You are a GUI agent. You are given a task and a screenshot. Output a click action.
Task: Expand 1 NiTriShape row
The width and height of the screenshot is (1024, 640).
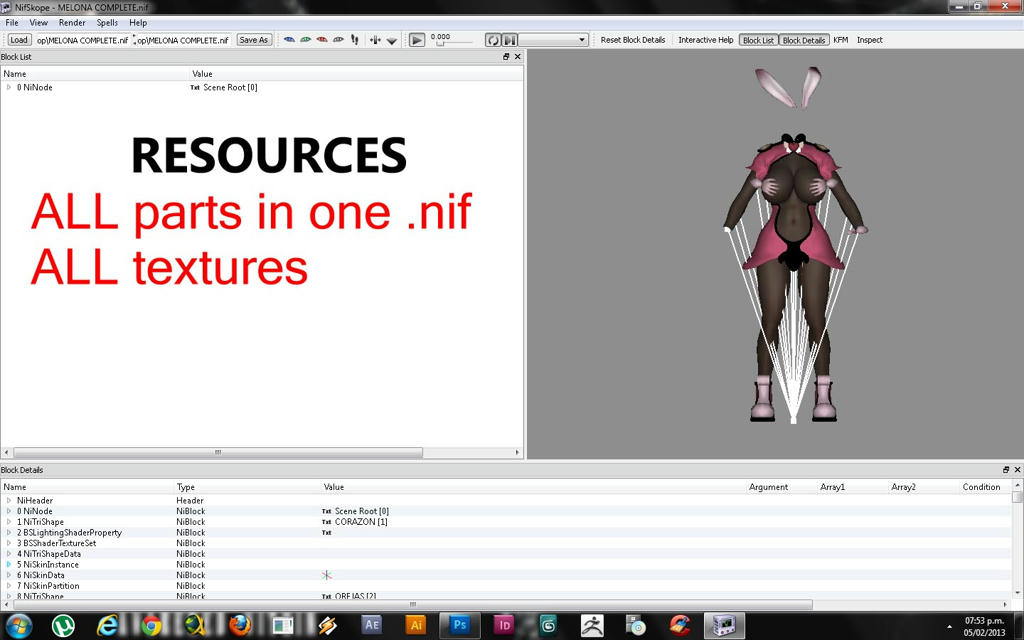click(8, 522)
